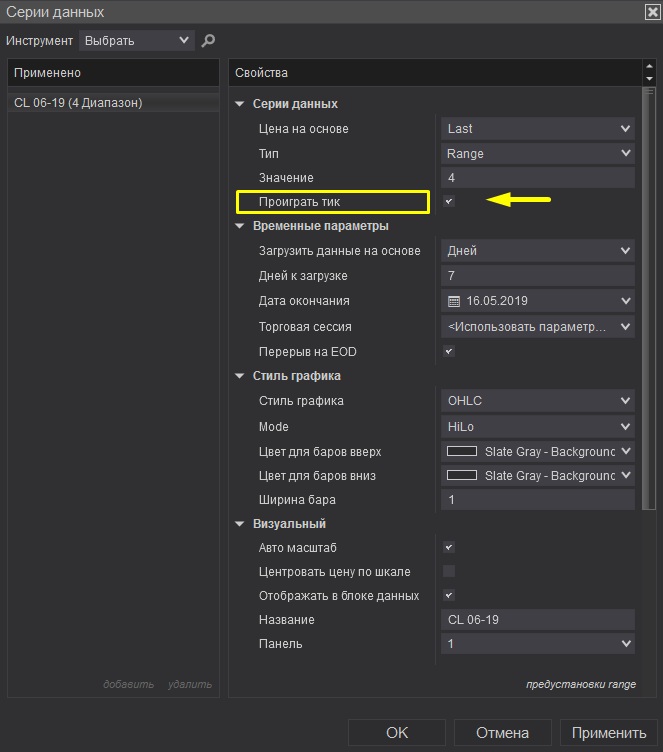Click the instrument search magnifier icon
Viewport: 663px width, 752px height.
(x=208, y=41)
